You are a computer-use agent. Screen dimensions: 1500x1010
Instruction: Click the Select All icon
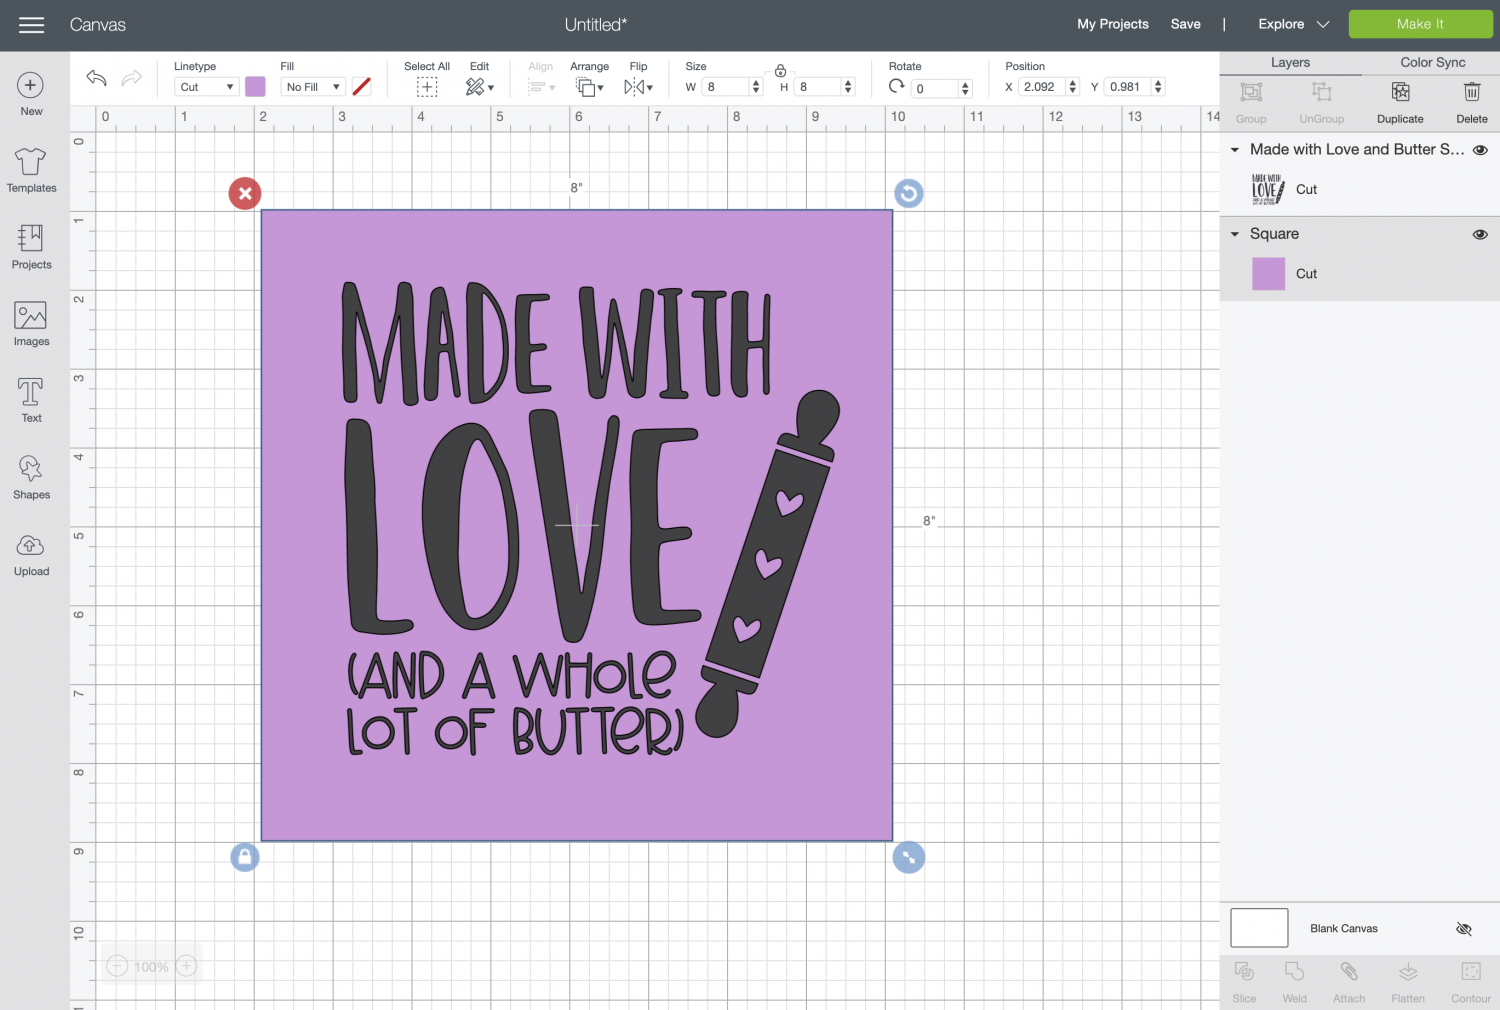(x=427, y=87)
